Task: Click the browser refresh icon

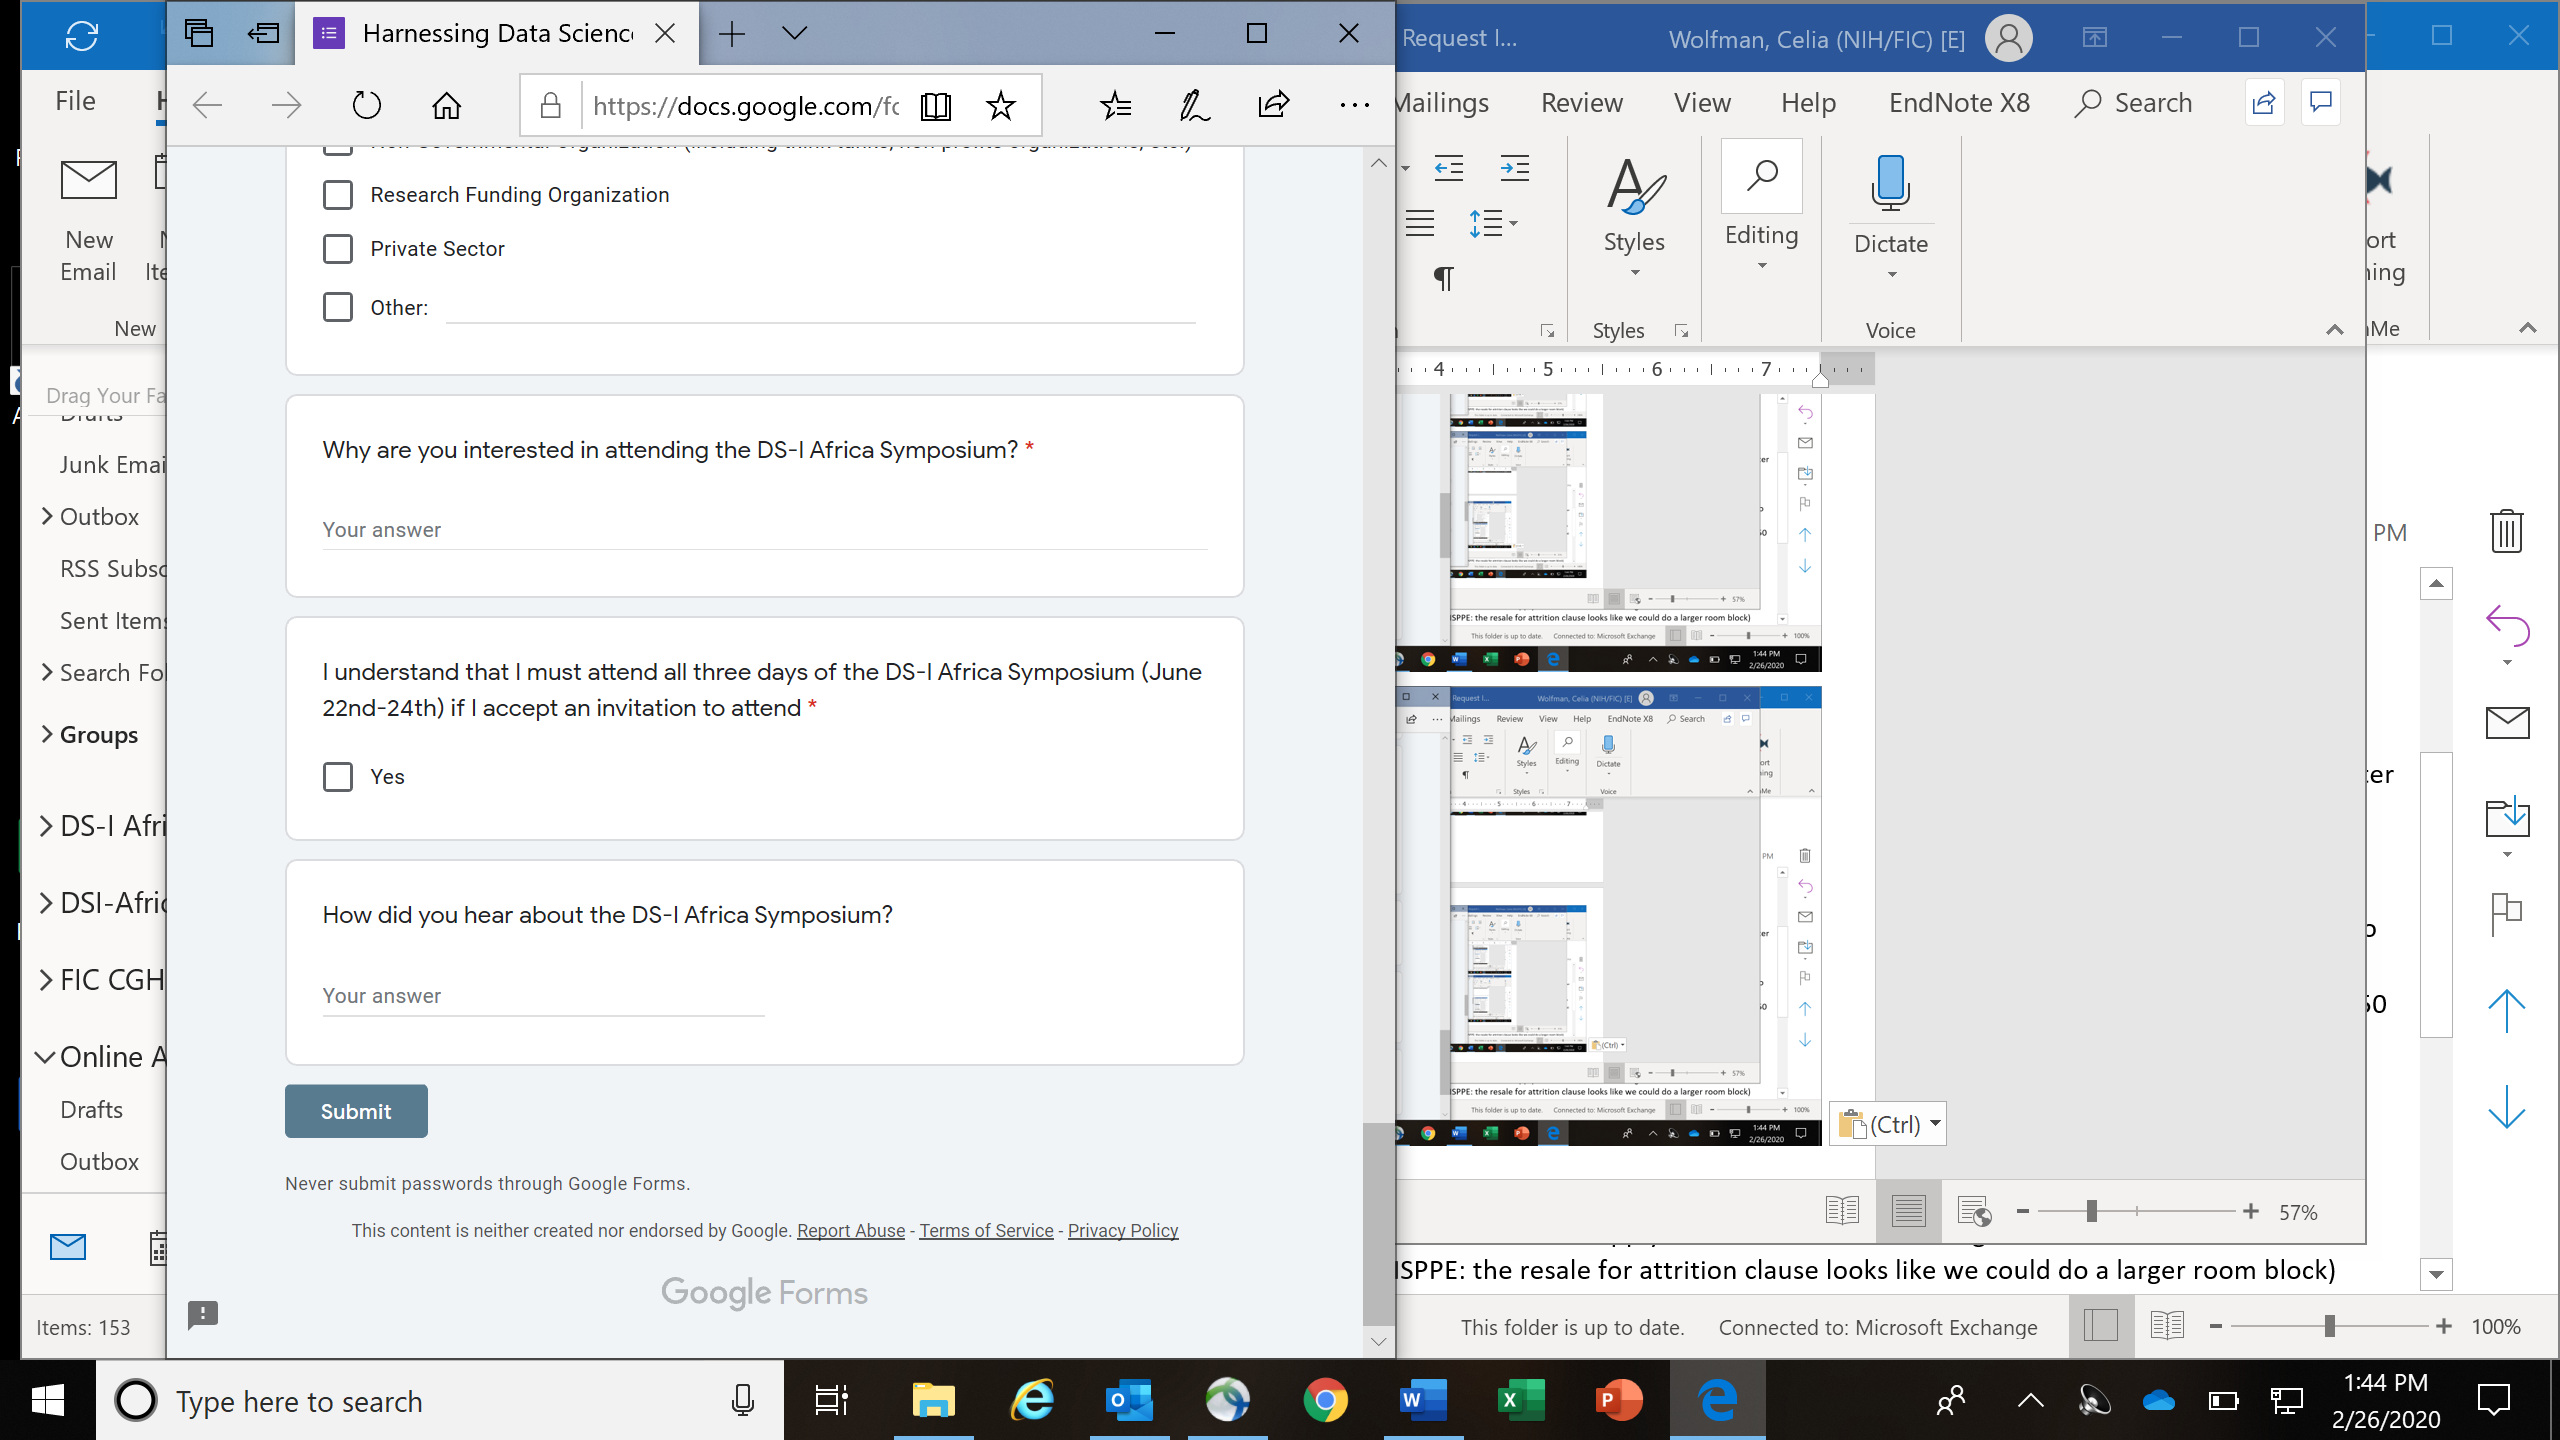Action: [366, 105]
